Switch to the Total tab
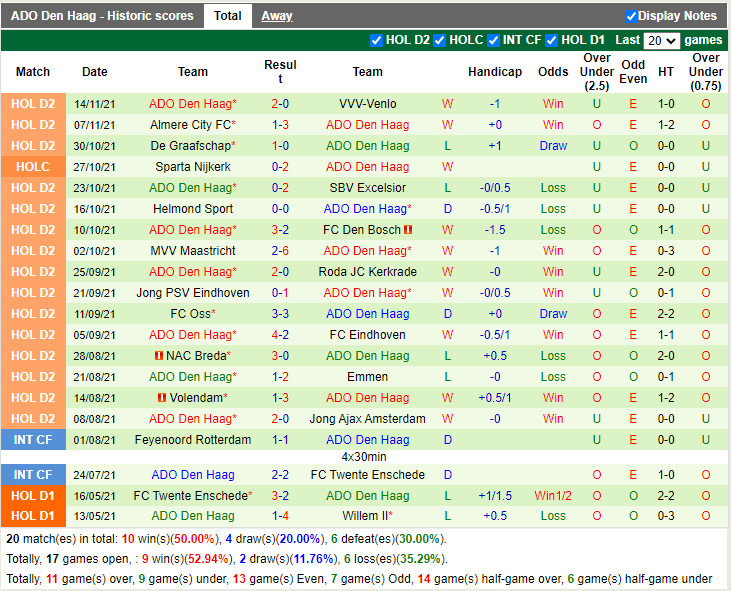This screenshot has height=591, width=731. click(228, 16)
